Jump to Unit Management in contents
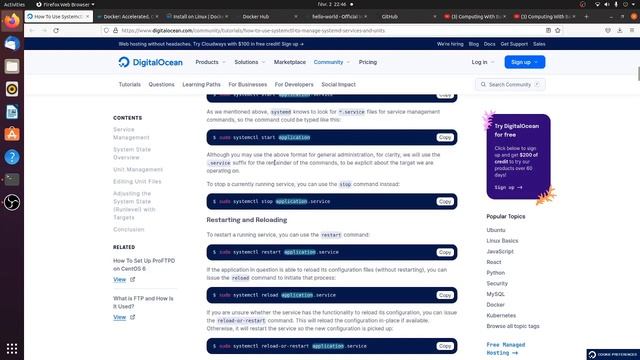This screenshot has height=360, width=640. click(138, 169)
